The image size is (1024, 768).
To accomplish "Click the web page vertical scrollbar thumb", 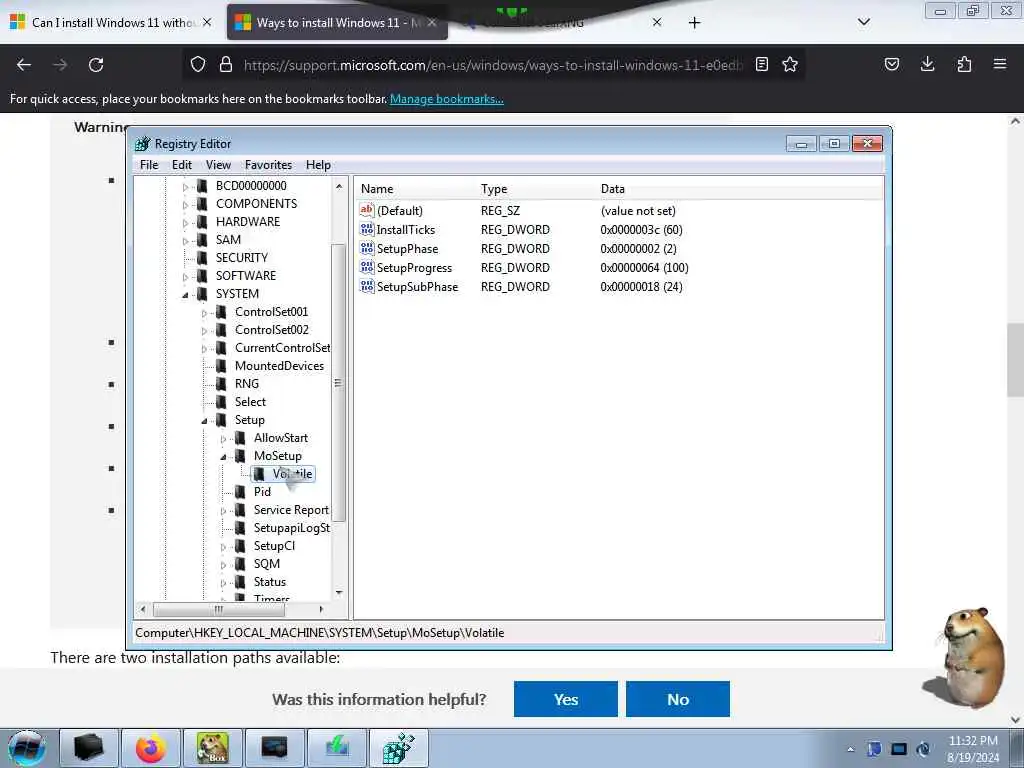I will click(x=1015, y=360).
